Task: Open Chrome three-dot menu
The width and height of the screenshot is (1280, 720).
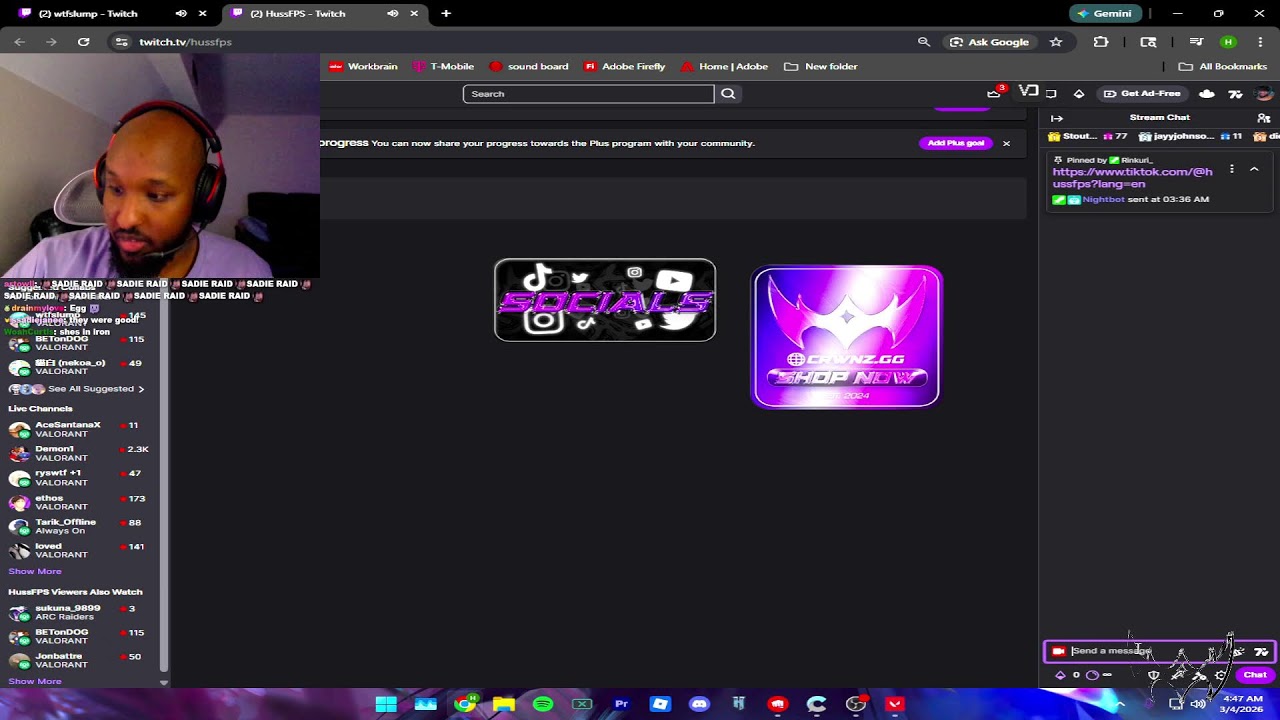Action: tap(1260, 42)
